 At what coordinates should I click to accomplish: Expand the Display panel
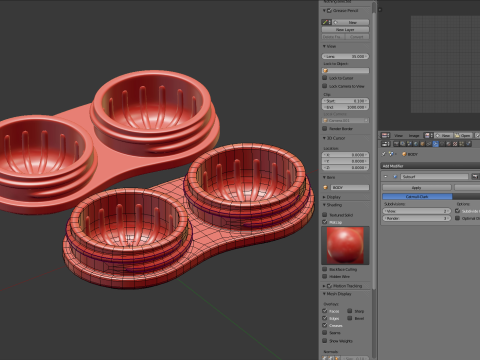324,197
